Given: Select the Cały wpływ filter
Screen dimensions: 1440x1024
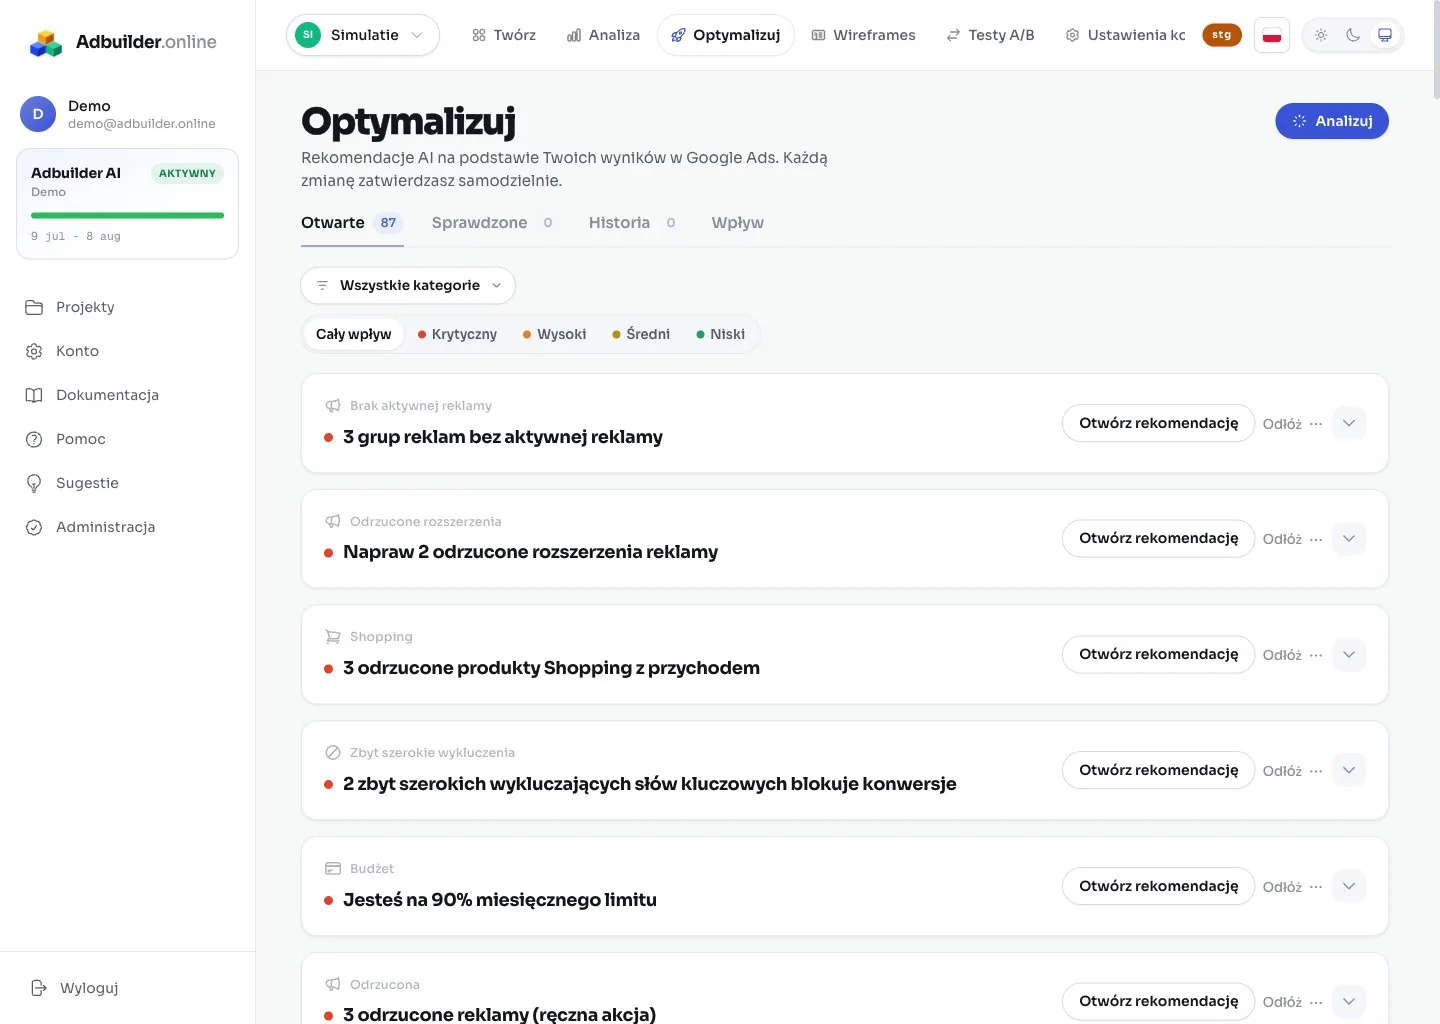Looking at the screenshot, I should click(x=354, y=334).
